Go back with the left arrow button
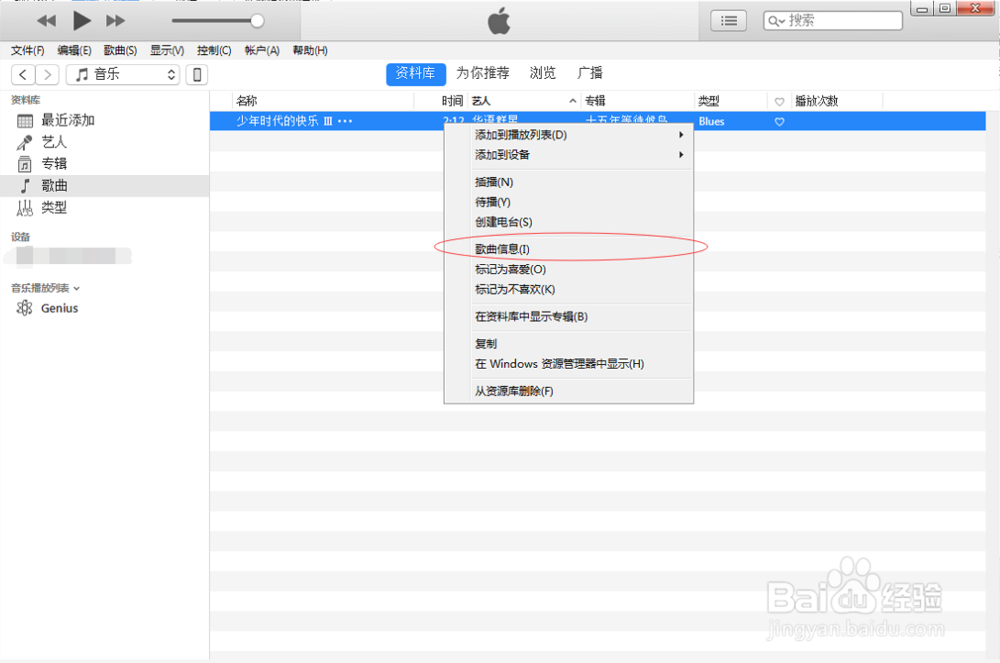This screenshot has height=663, width=1000. (23, 75)
